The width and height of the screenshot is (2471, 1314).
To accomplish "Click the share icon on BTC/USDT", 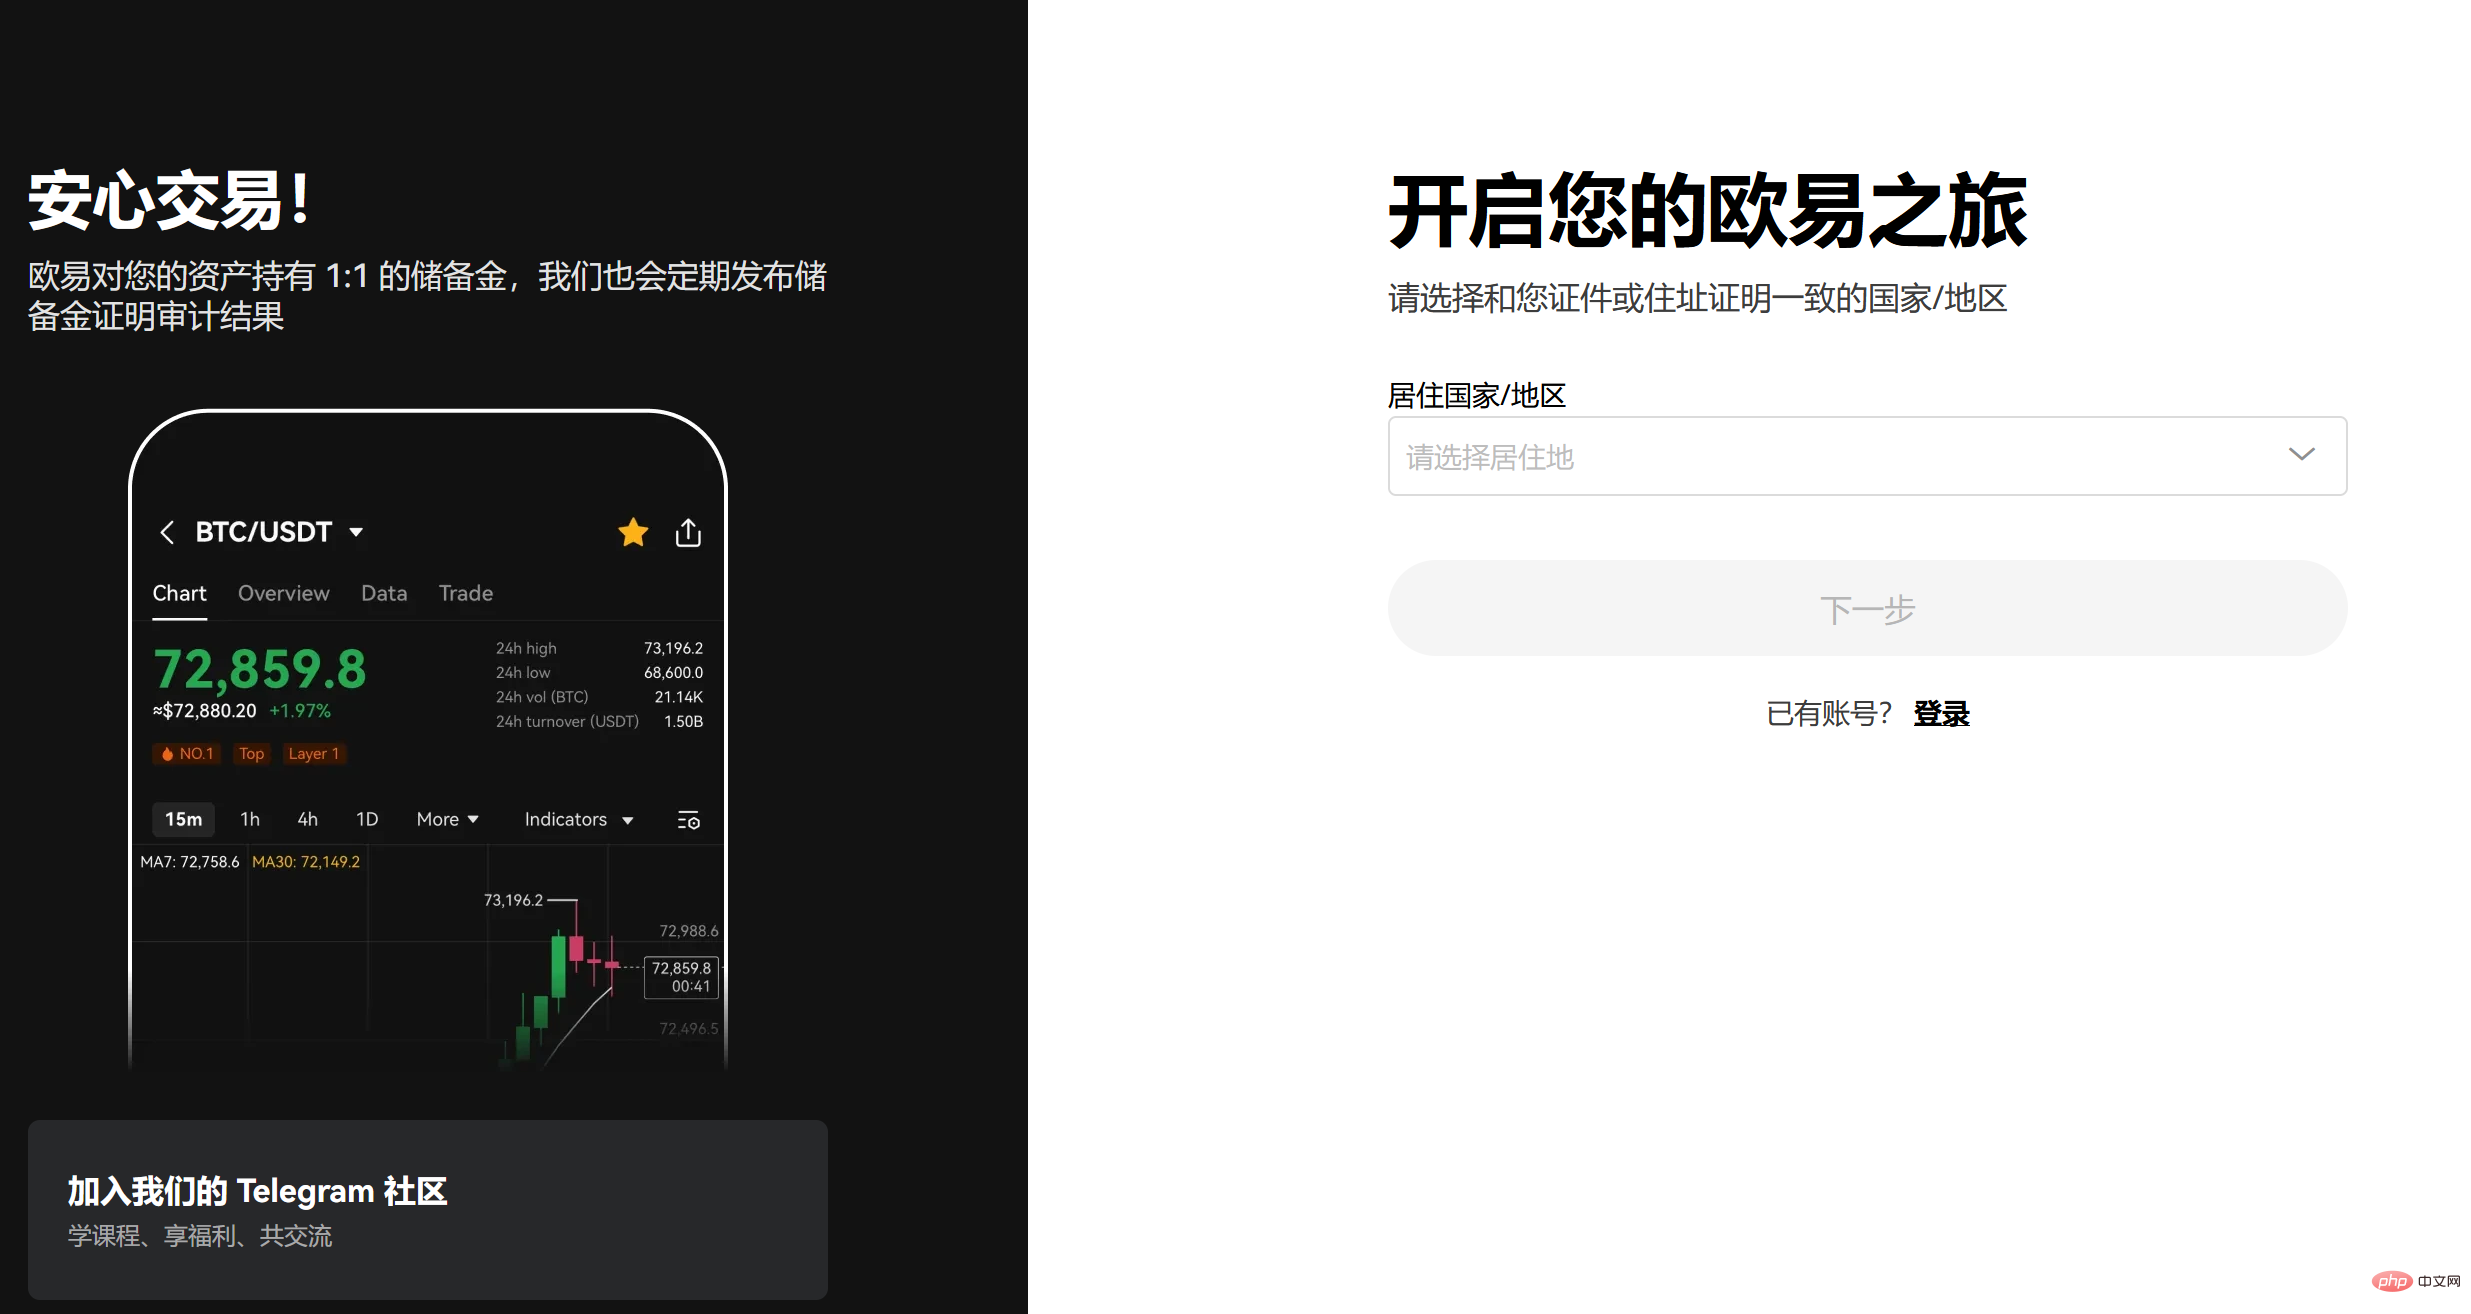I will [688, 530].
